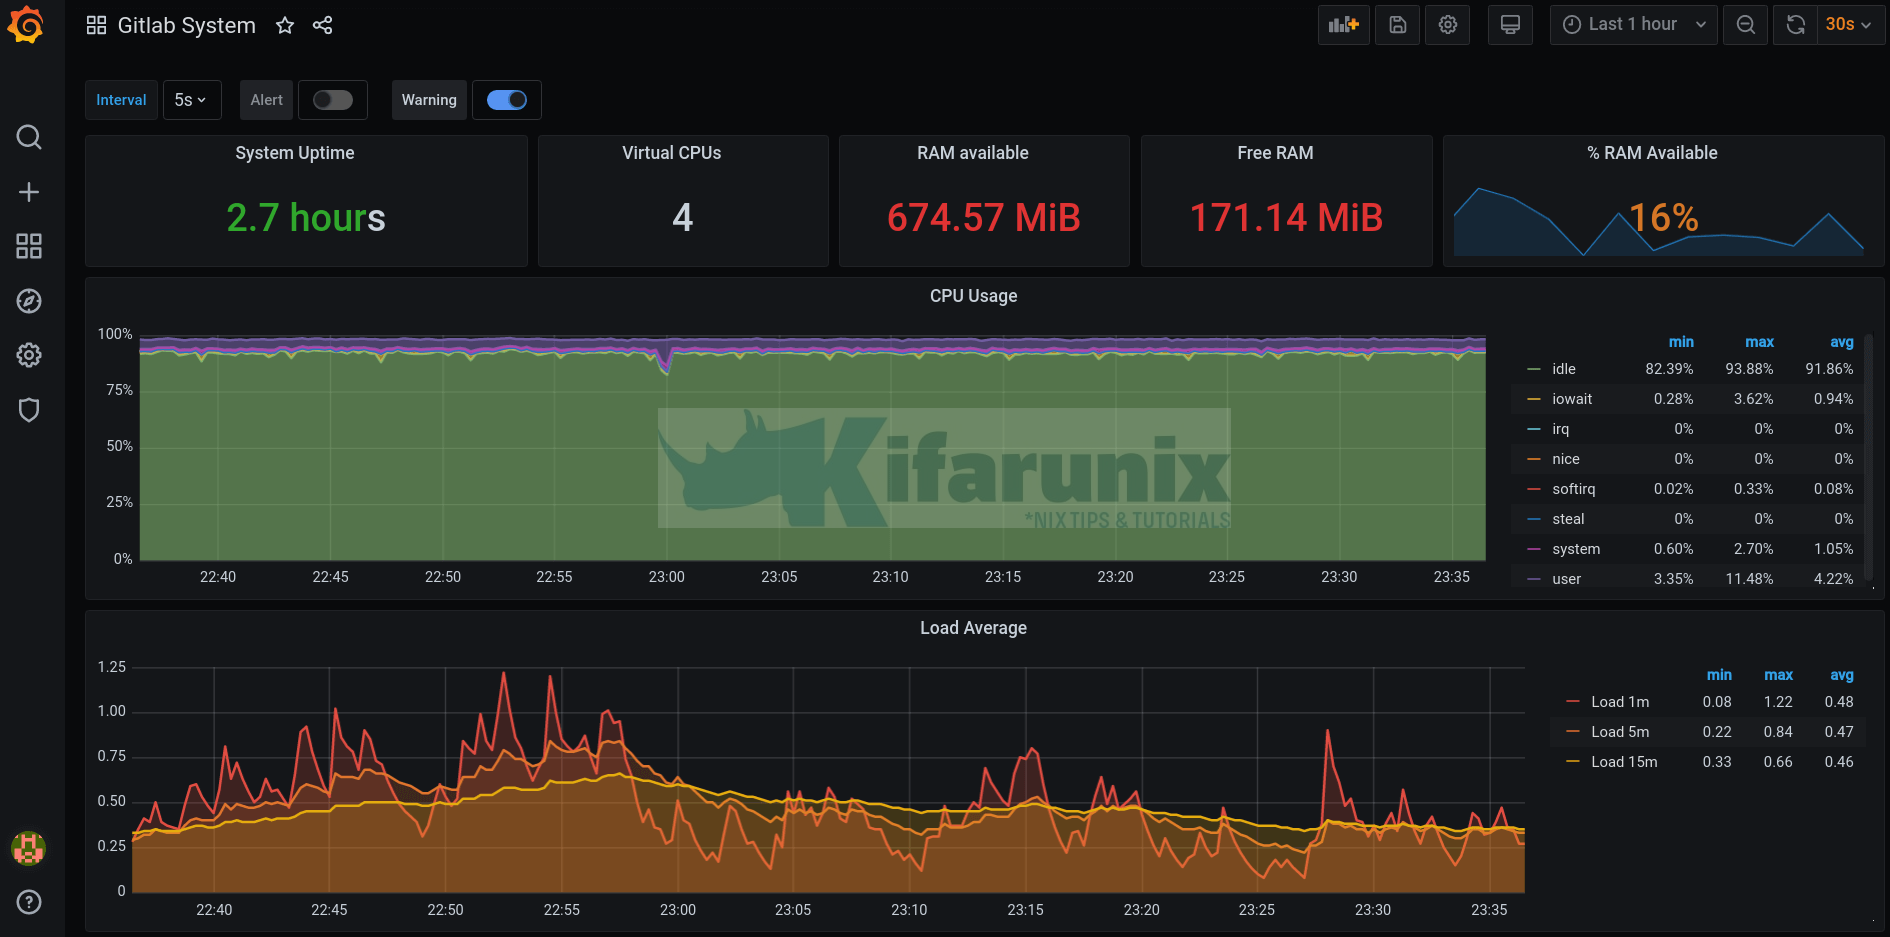Share the dashboard
Screen dimensions: 1890x937
click(322, 25)
